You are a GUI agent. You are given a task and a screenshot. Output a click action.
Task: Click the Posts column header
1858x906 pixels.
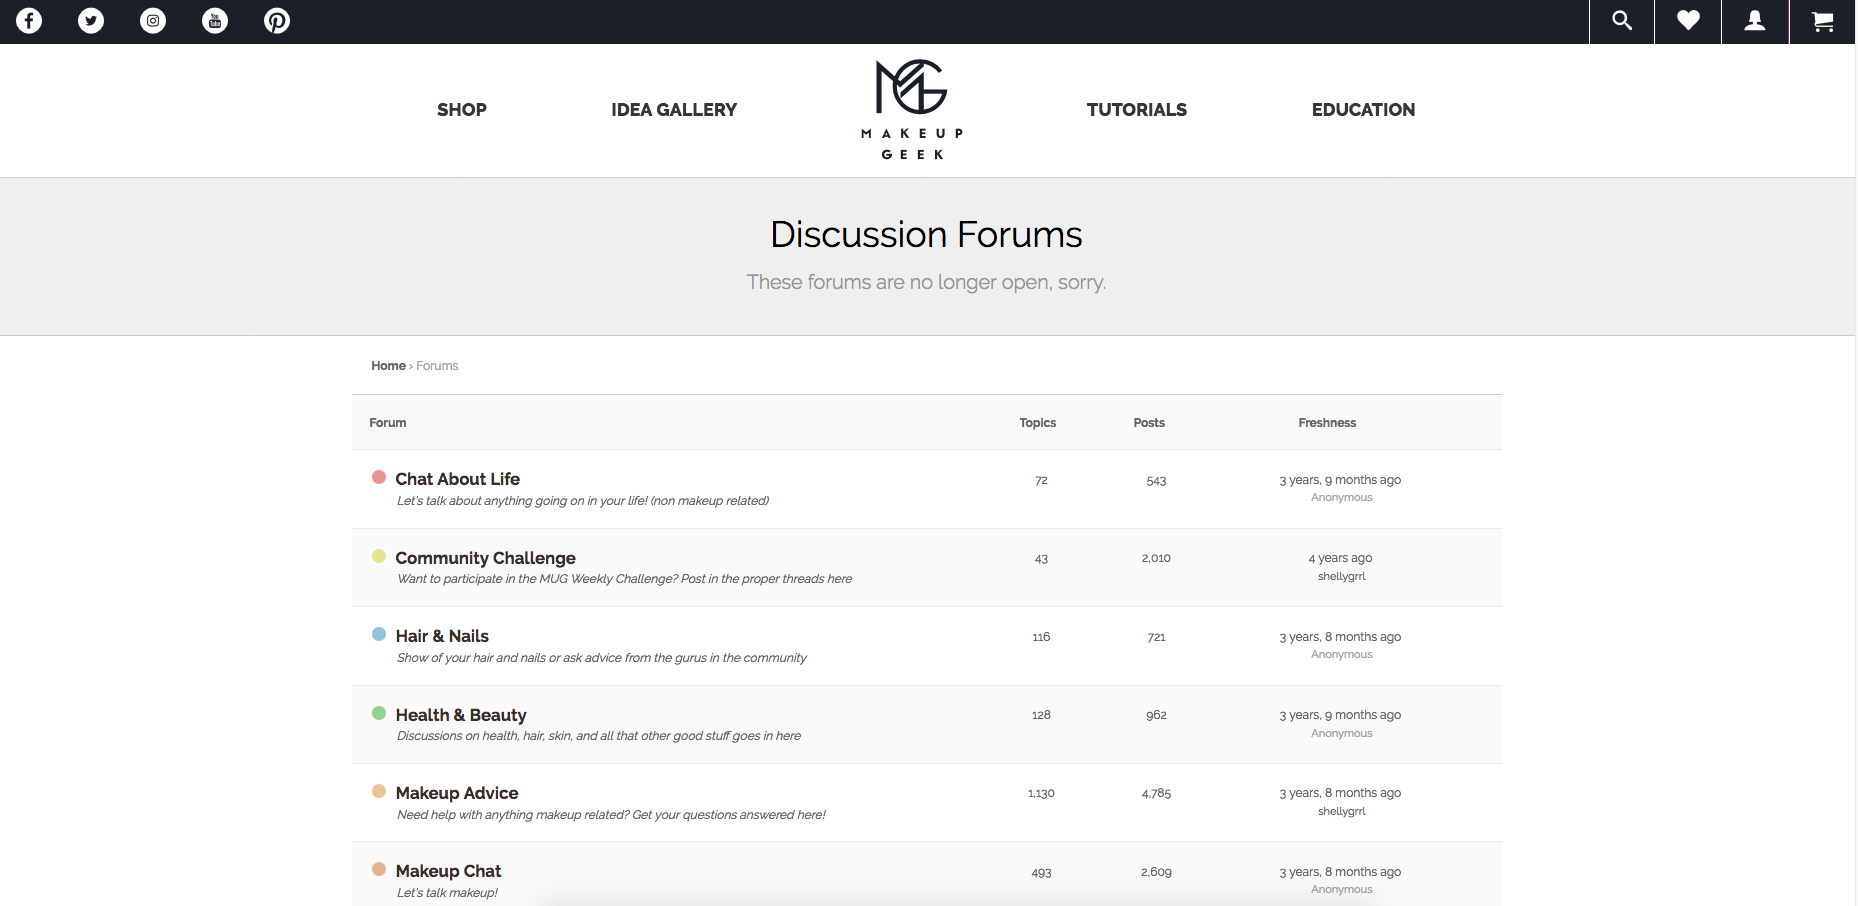[x=1149, y=423]
